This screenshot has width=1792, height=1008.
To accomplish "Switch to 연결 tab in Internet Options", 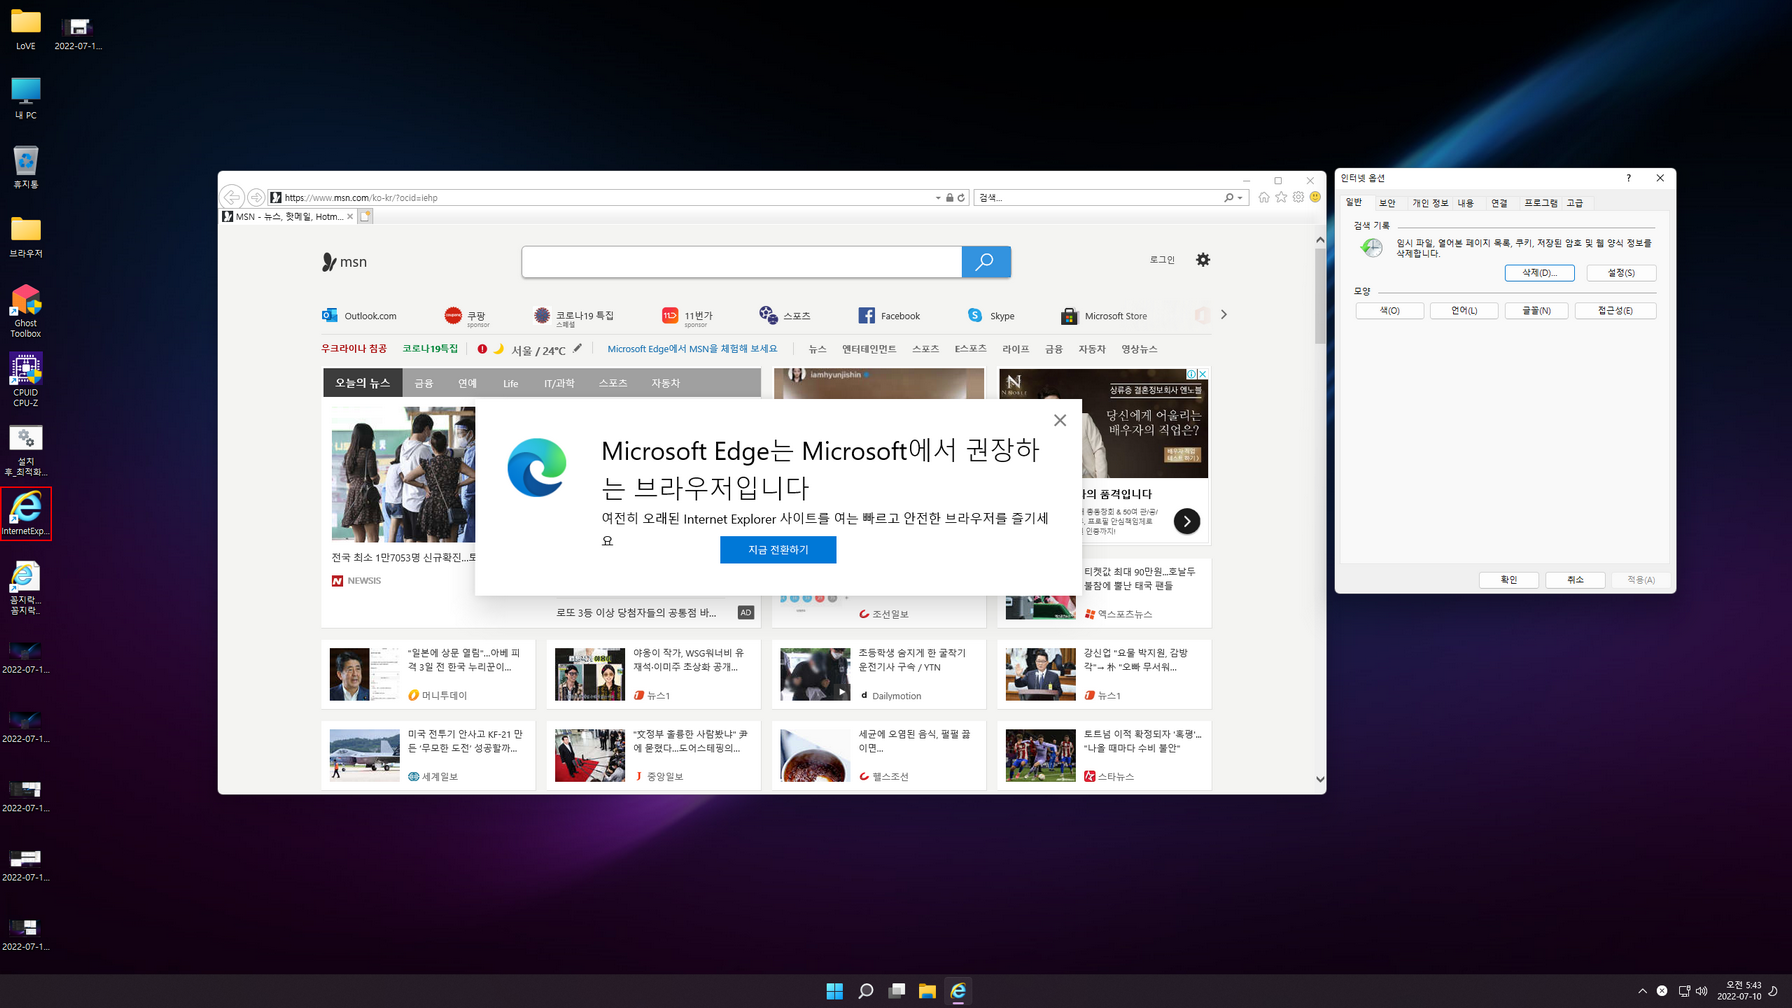I will click(1499, 203).
